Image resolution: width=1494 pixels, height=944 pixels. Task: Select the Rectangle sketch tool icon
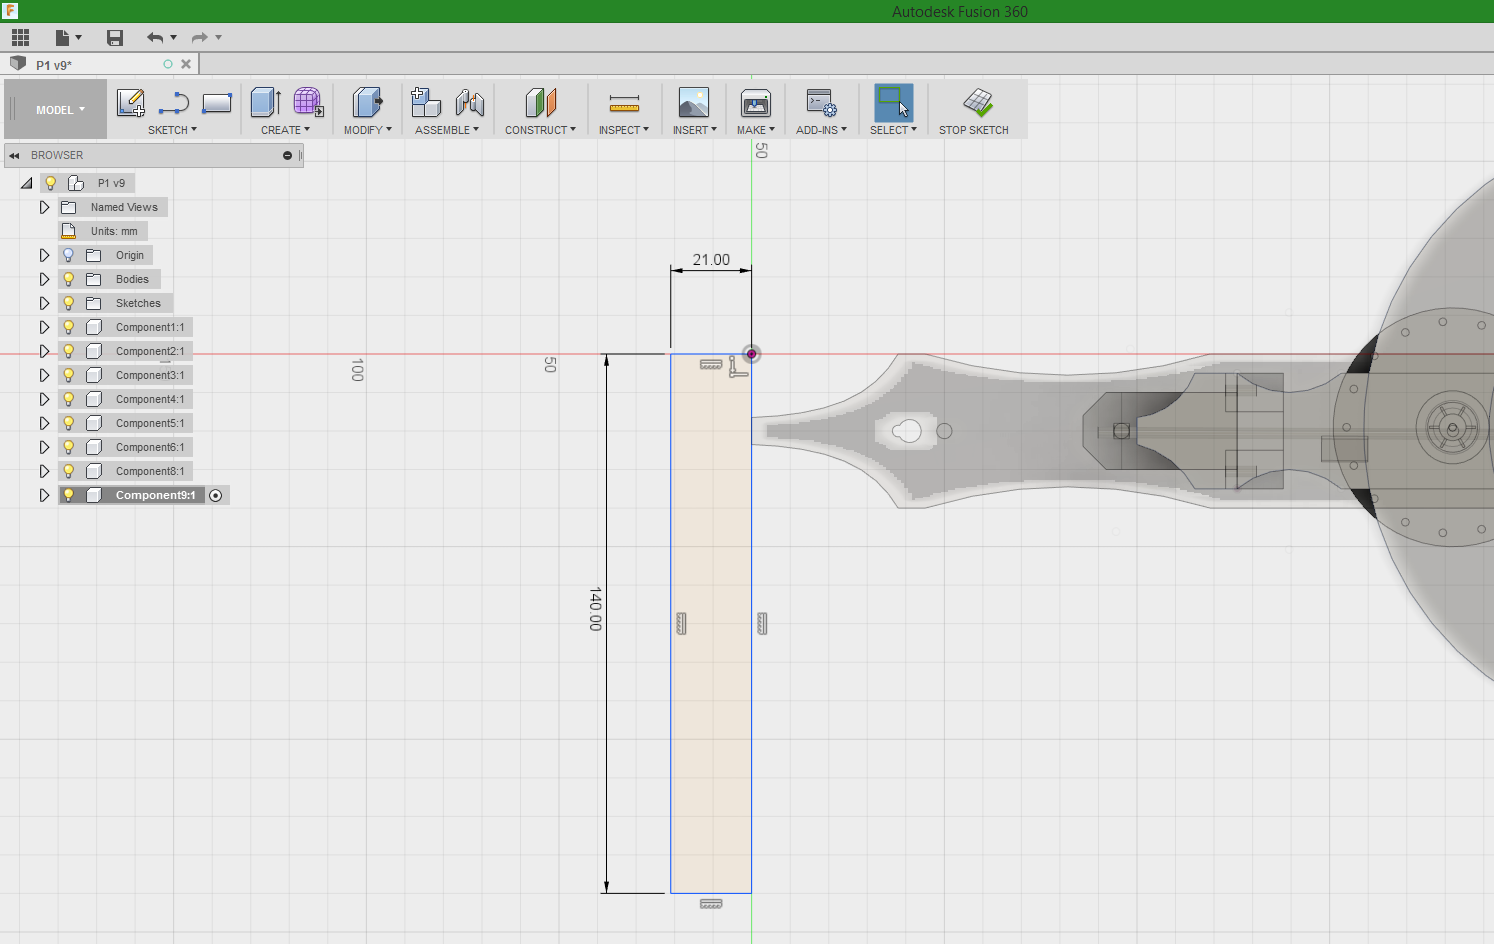pos(217,103)
